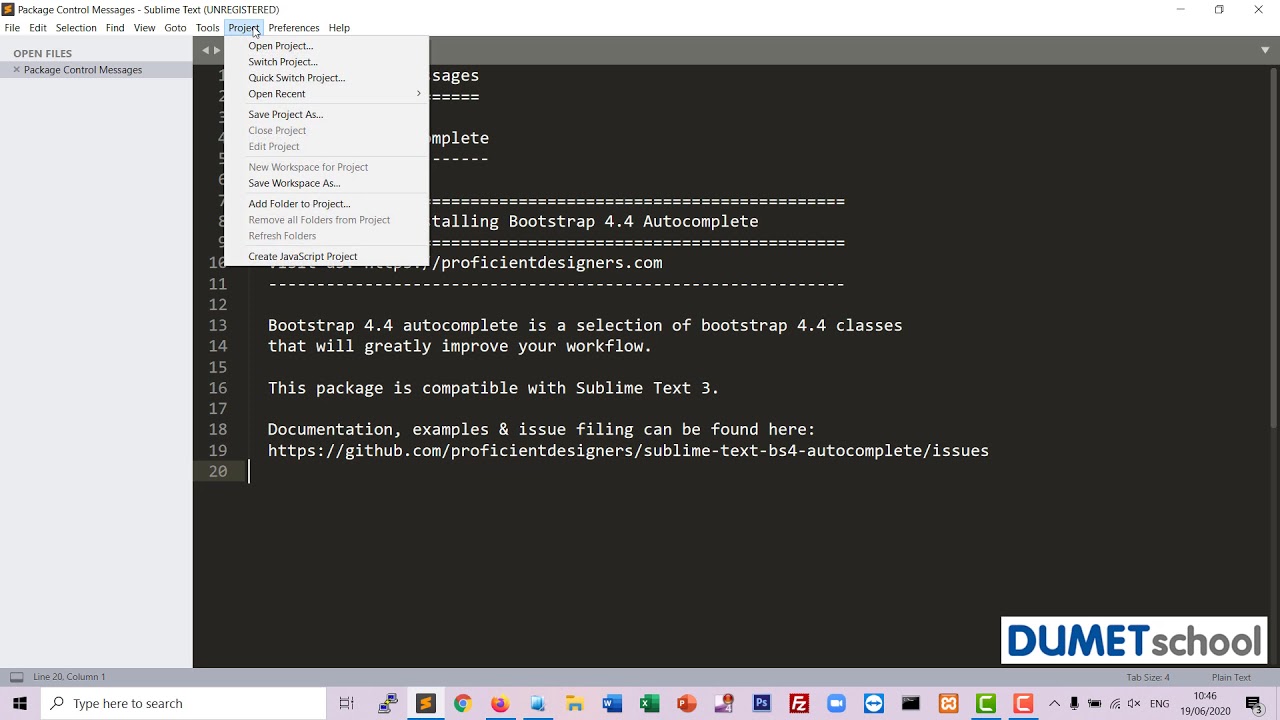
Task: Select Package Control Messages in open files
Action: point(83,70)
